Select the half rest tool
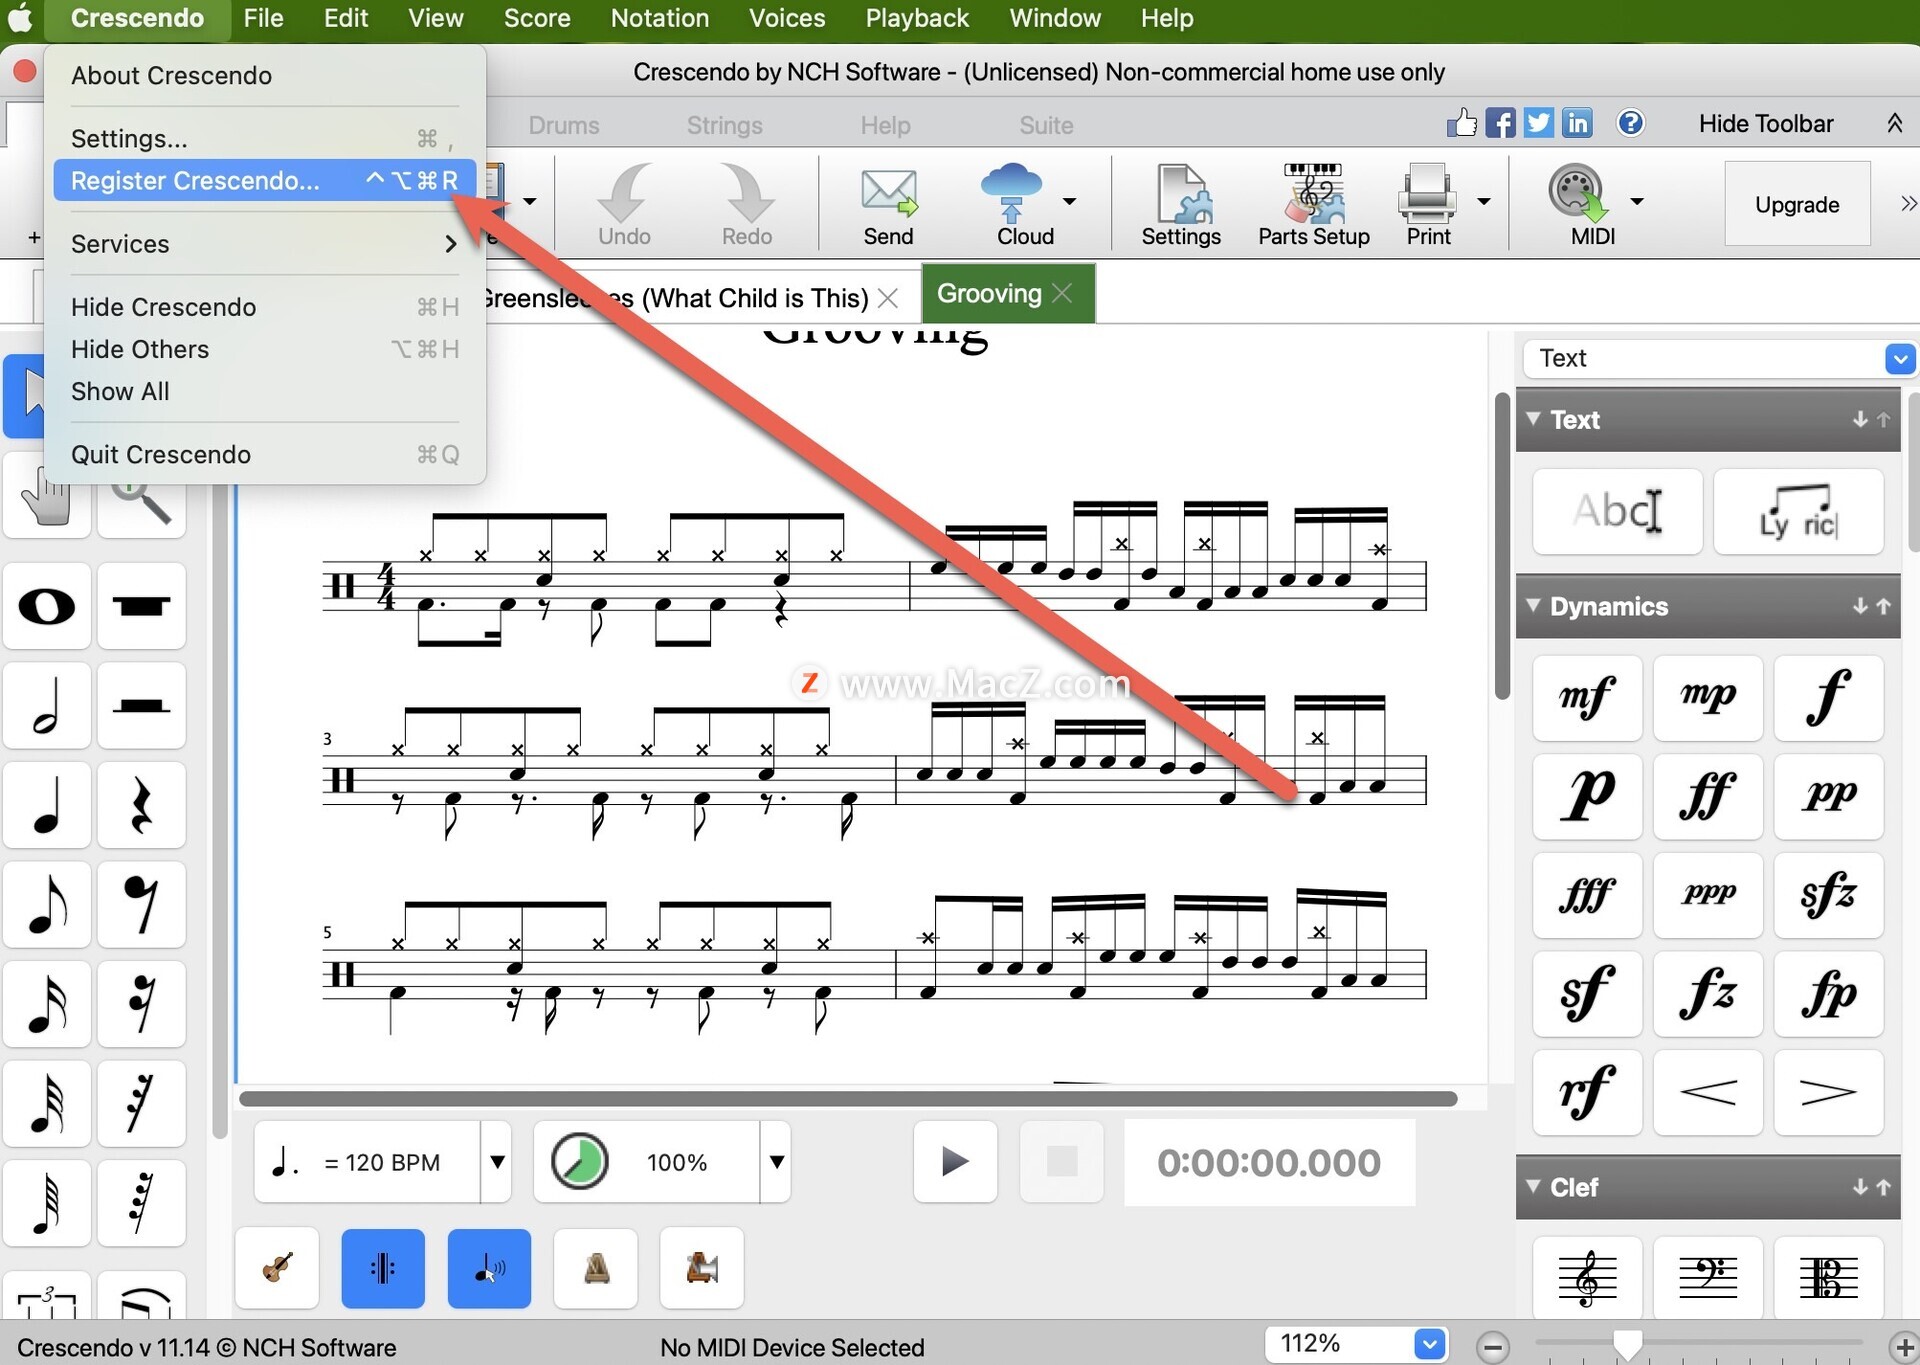This screenshot has width=1920, height=1365. point(141,705)
